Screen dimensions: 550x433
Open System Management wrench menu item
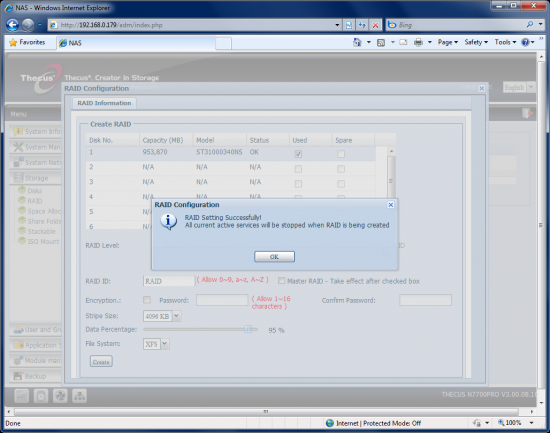tap(36, 147)
